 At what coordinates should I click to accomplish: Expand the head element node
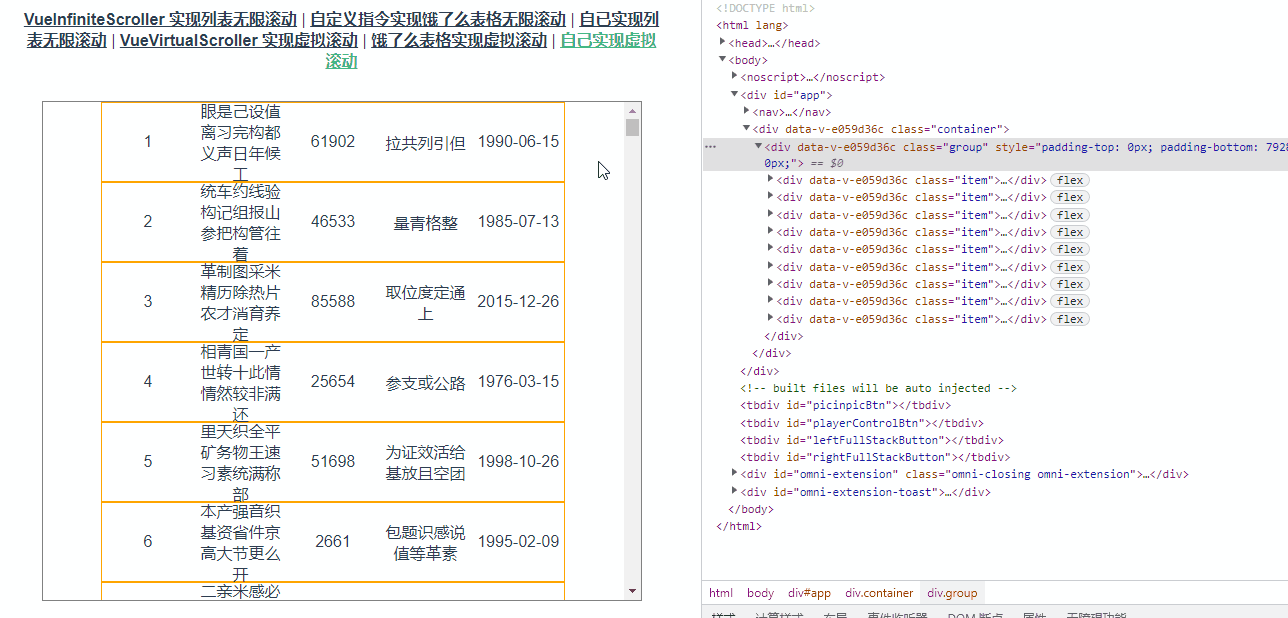[722, 42]
